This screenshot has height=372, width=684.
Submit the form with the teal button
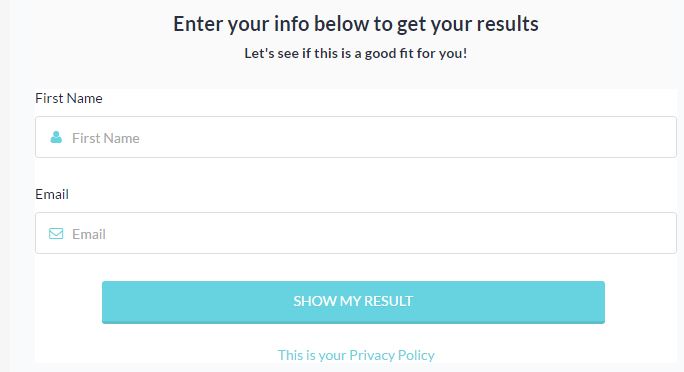[x=353, y=302]
